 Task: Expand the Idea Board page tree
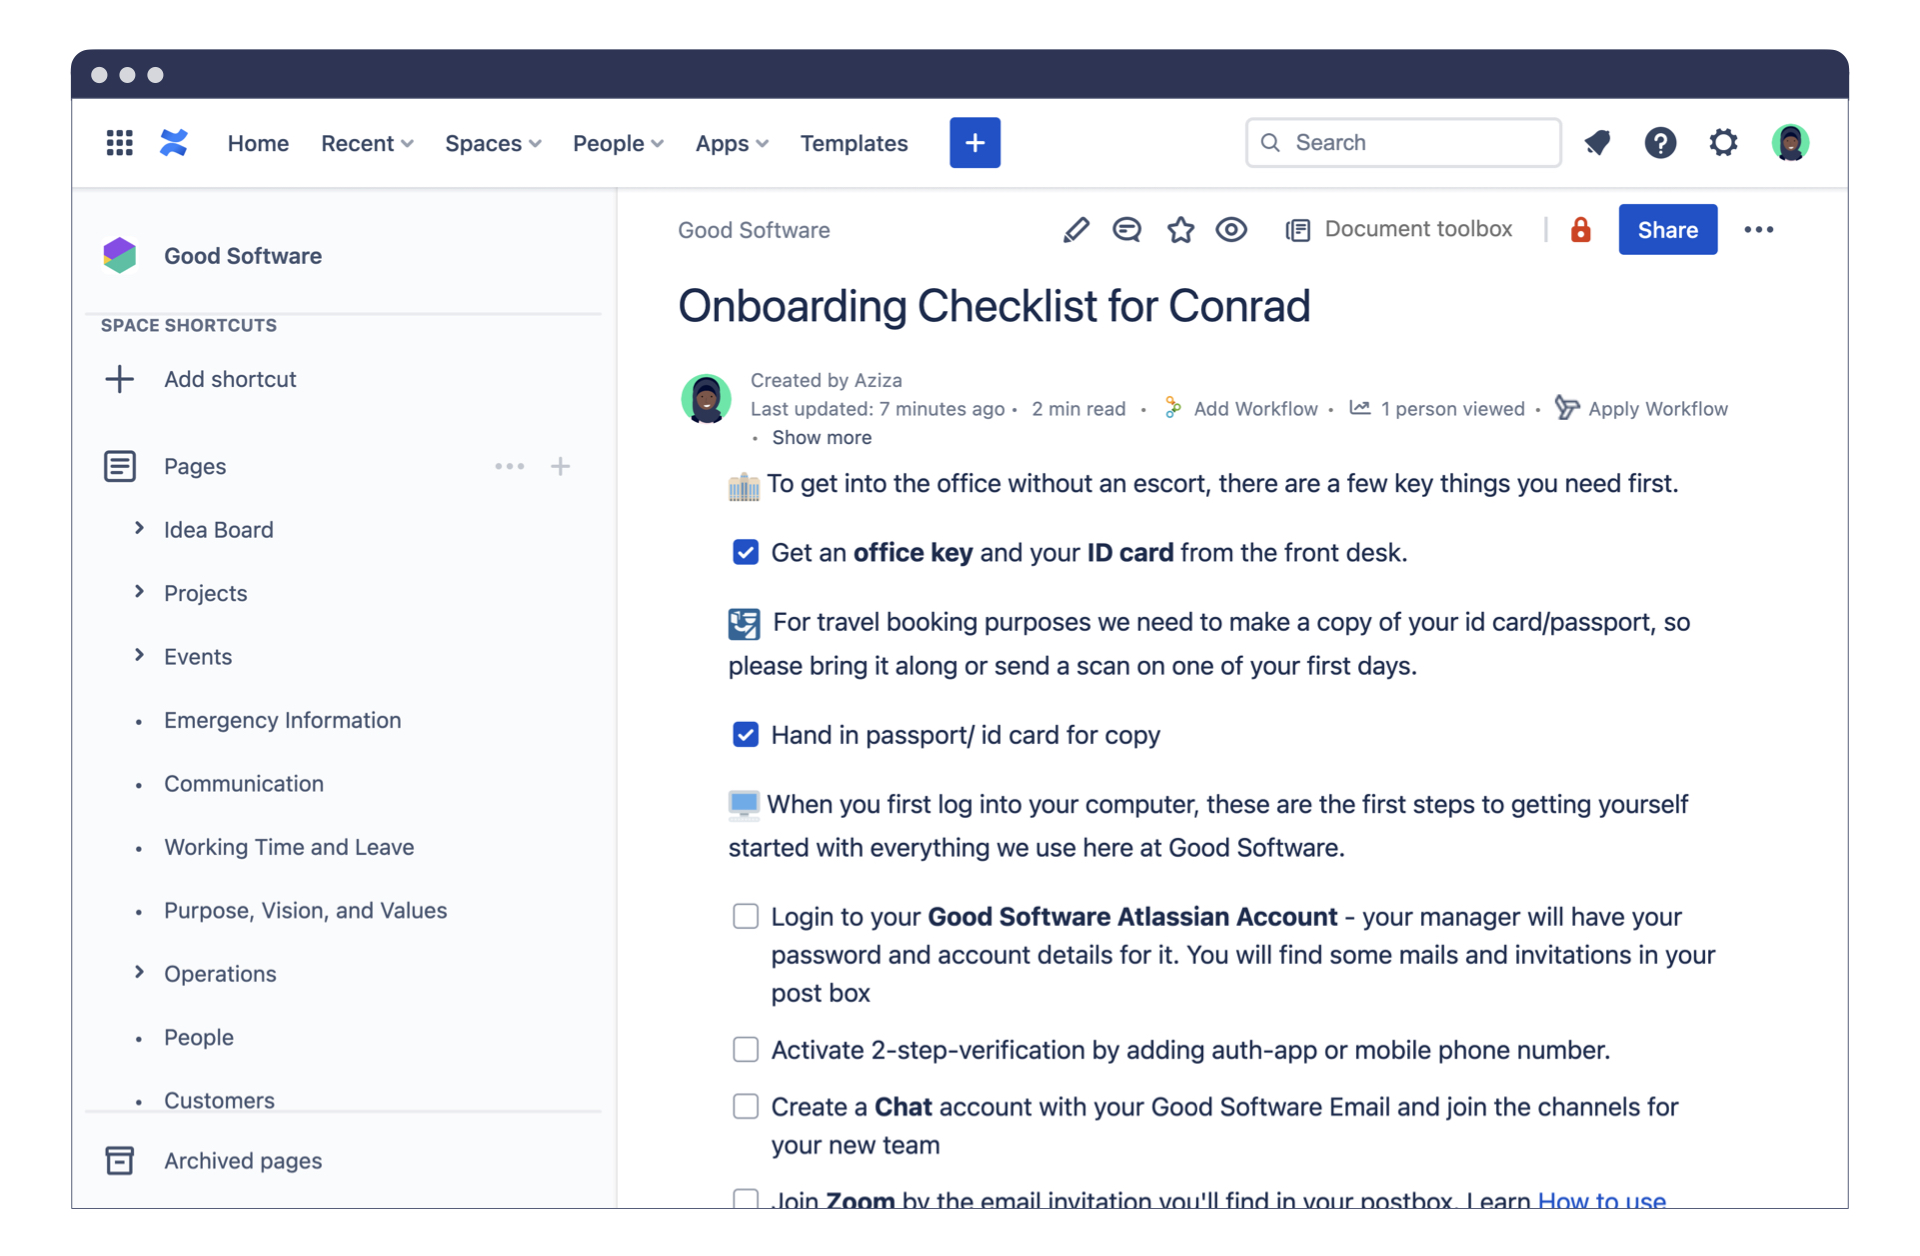(x=139, y=528)
